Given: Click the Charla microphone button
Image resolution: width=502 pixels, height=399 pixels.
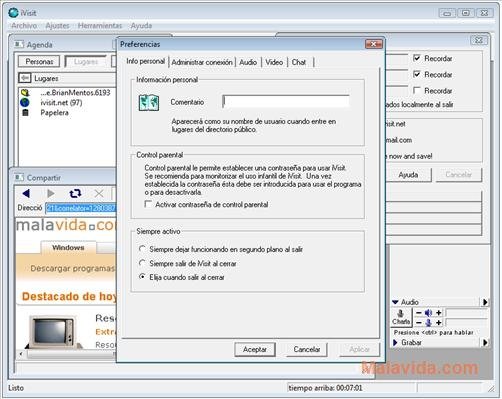Looking at the screenshot, I should pyautogui.click(x=401, y=317).
